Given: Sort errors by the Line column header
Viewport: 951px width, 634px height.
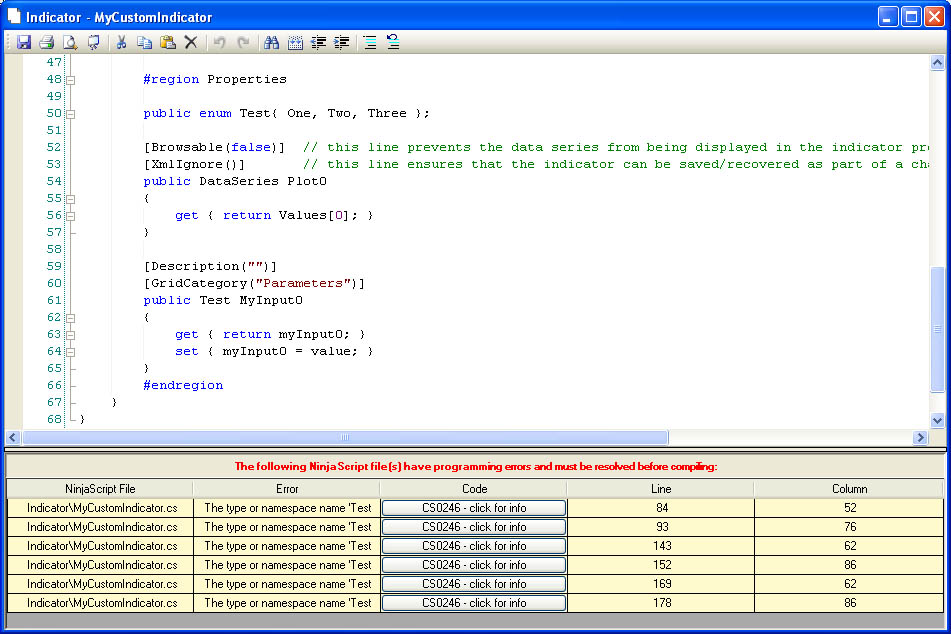Looking at the screenshot, I should [660, 489].
